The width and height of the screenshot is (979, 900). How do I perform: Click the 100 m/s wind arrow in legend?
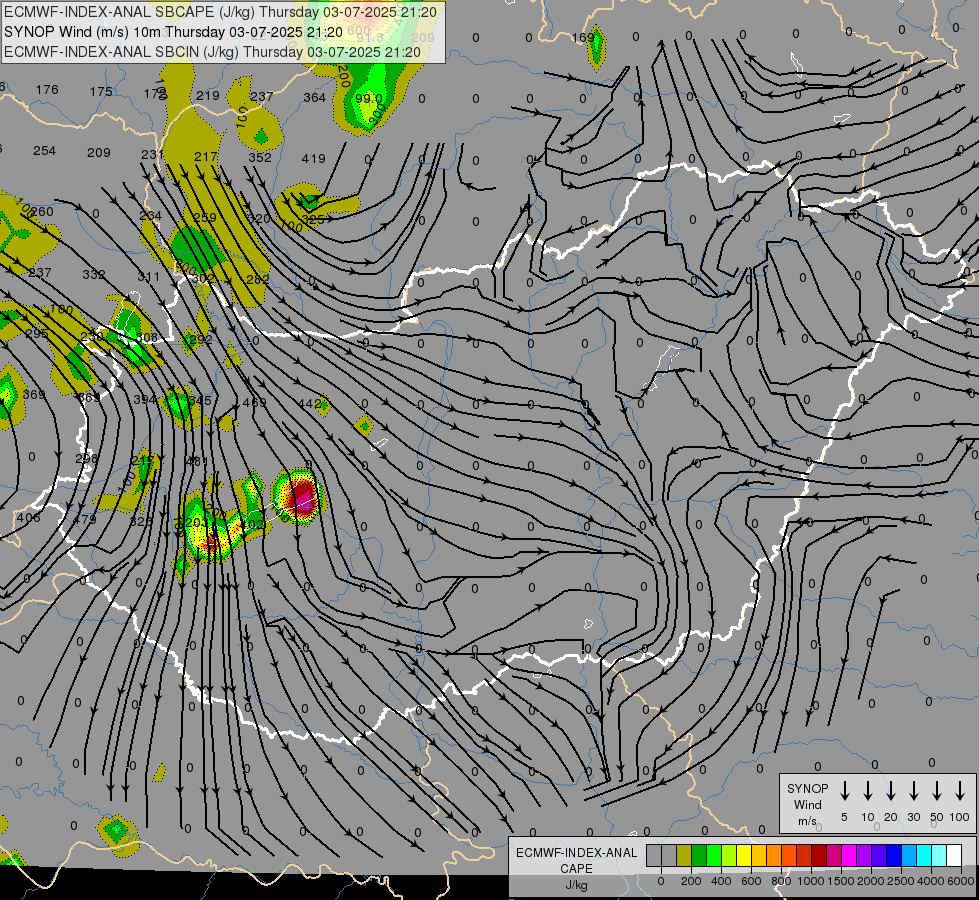(960, 791)
